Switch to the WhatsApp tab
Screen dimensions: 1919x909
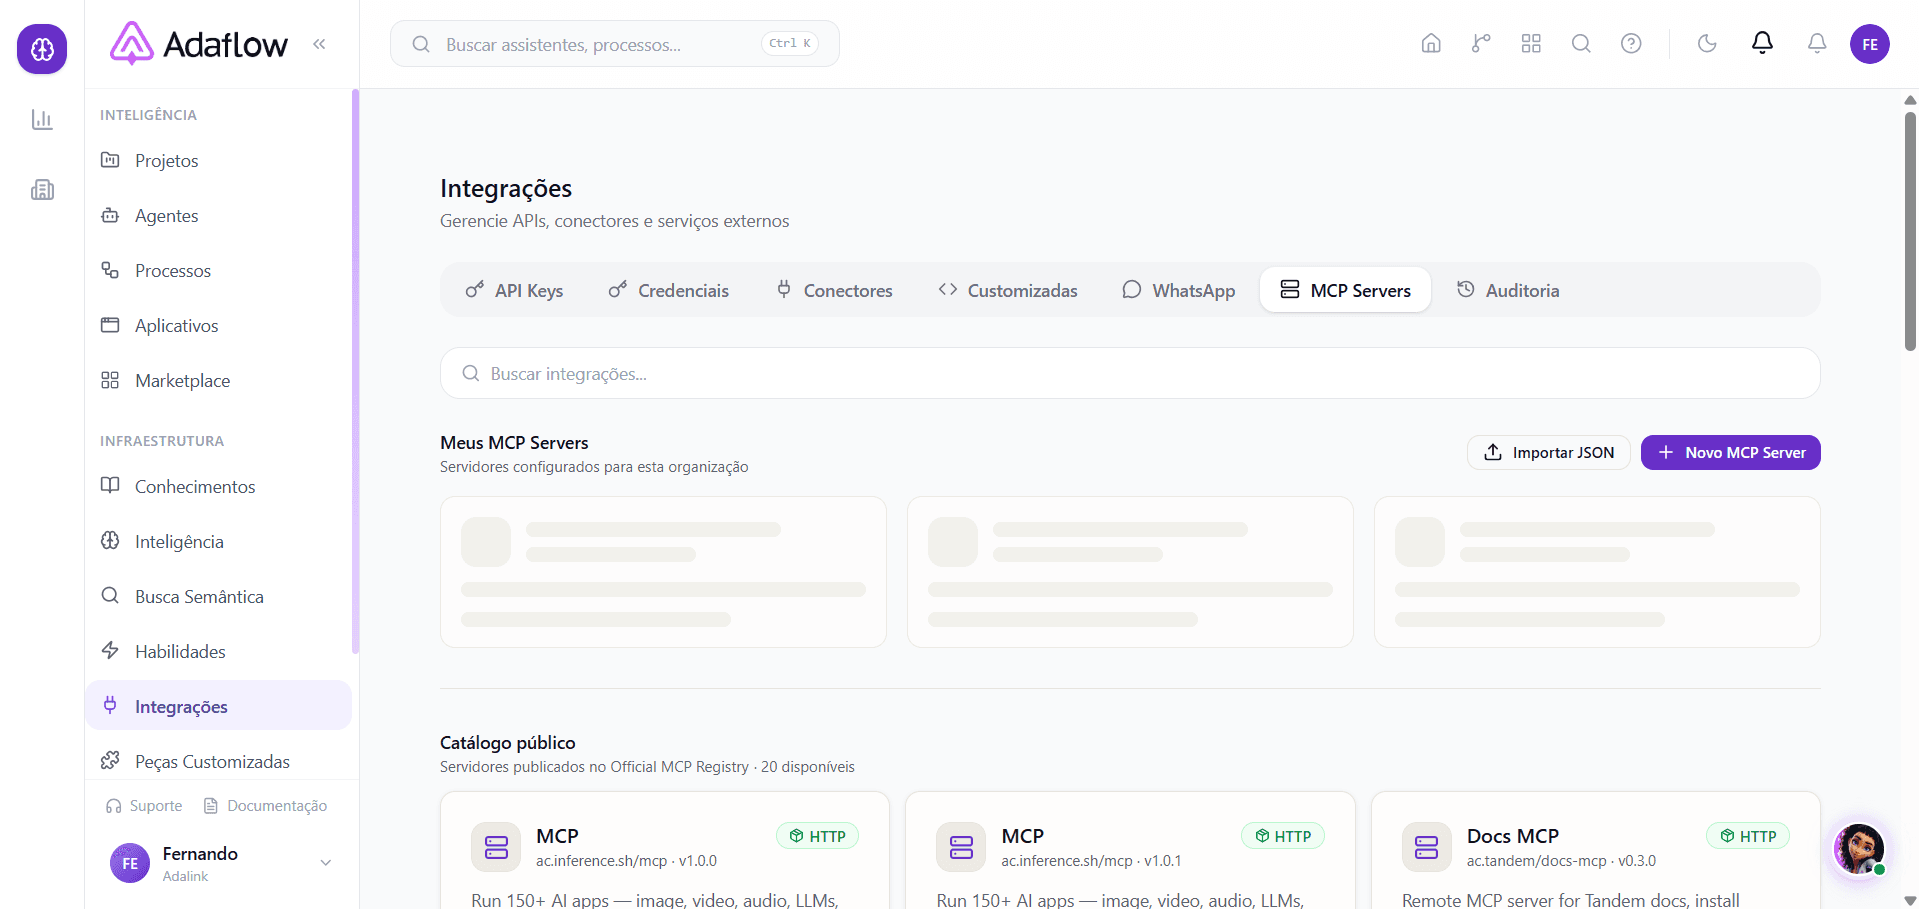pyautogui.click(x=1179, y=290)
